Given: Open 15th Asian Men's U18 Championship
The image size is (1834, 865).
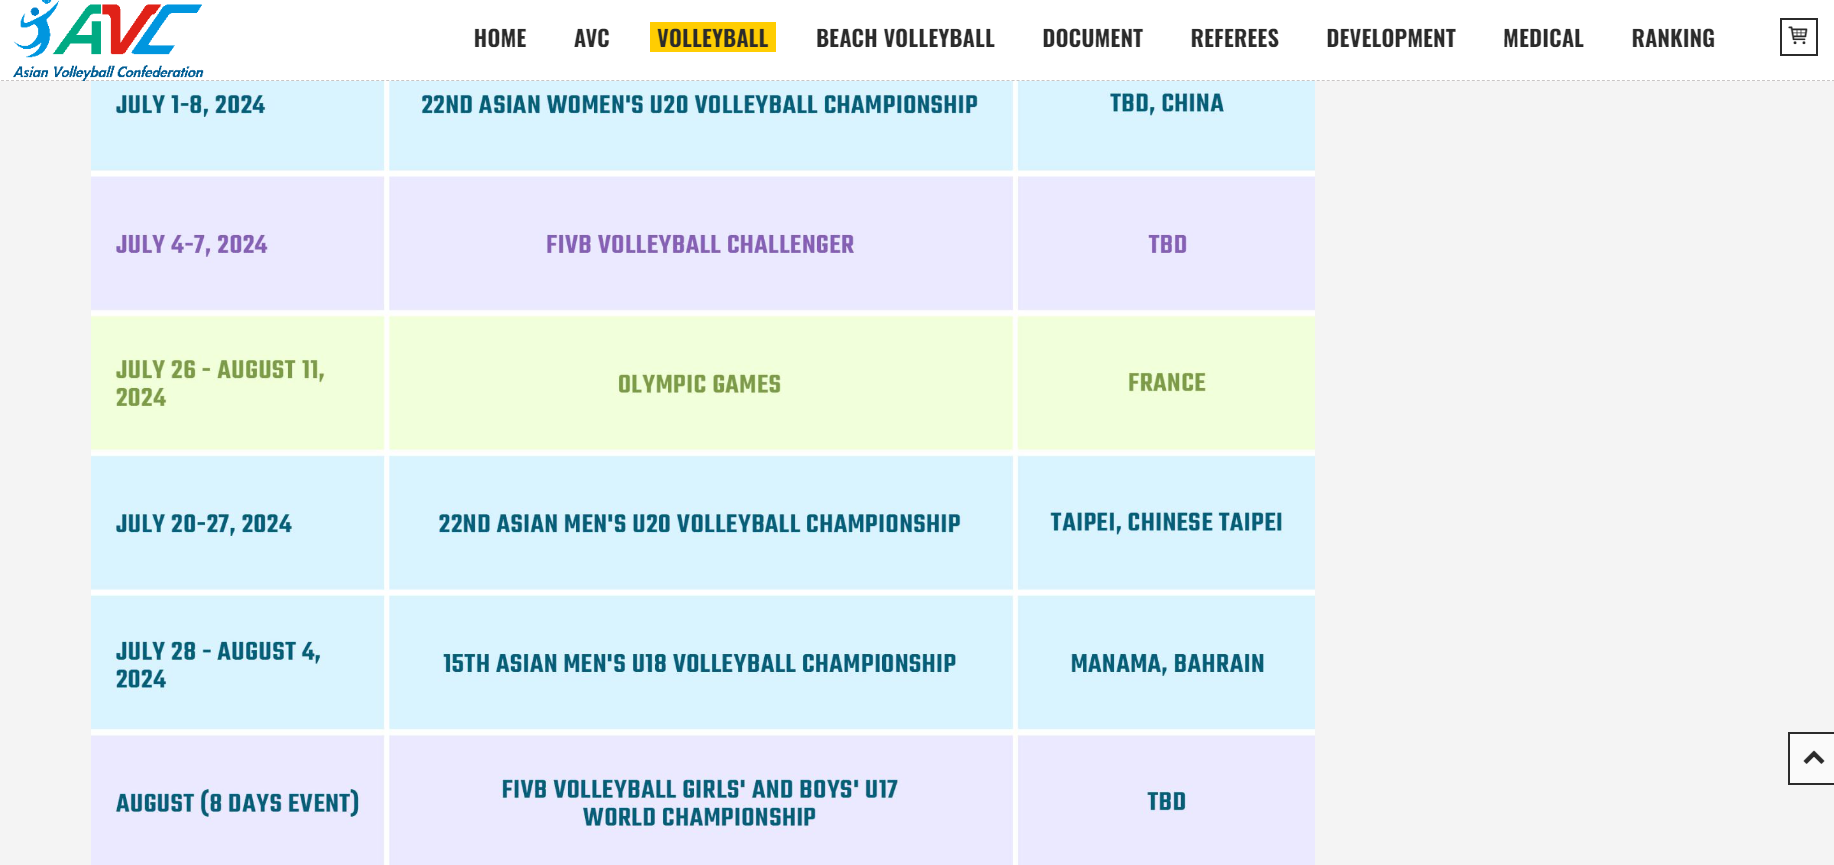Looking at the screenshot, I should tap(699, 664).
